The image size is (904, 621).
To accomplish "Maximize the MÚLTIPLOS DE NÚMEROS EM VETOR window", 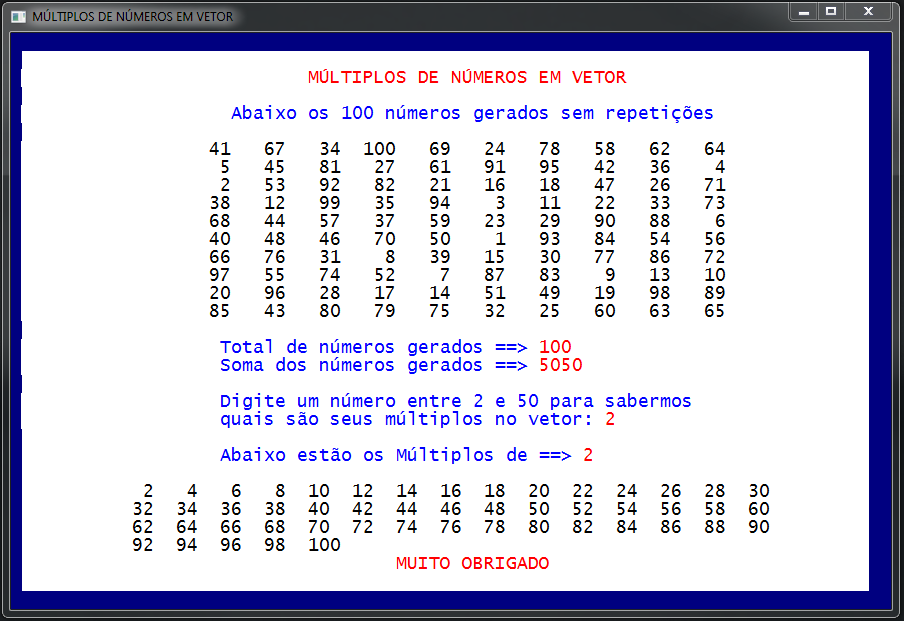I will pyautogui.click(x=831, y=12).
